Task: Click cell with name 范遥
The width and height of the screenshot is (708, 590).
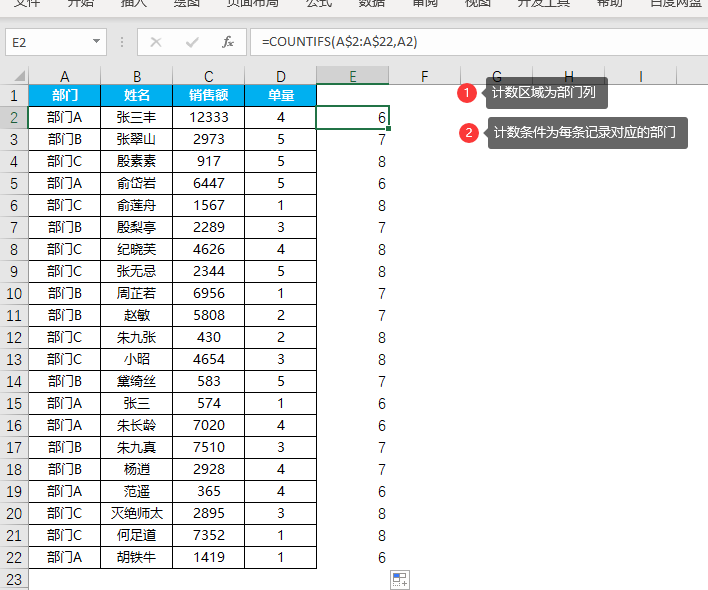Action: 136,491
